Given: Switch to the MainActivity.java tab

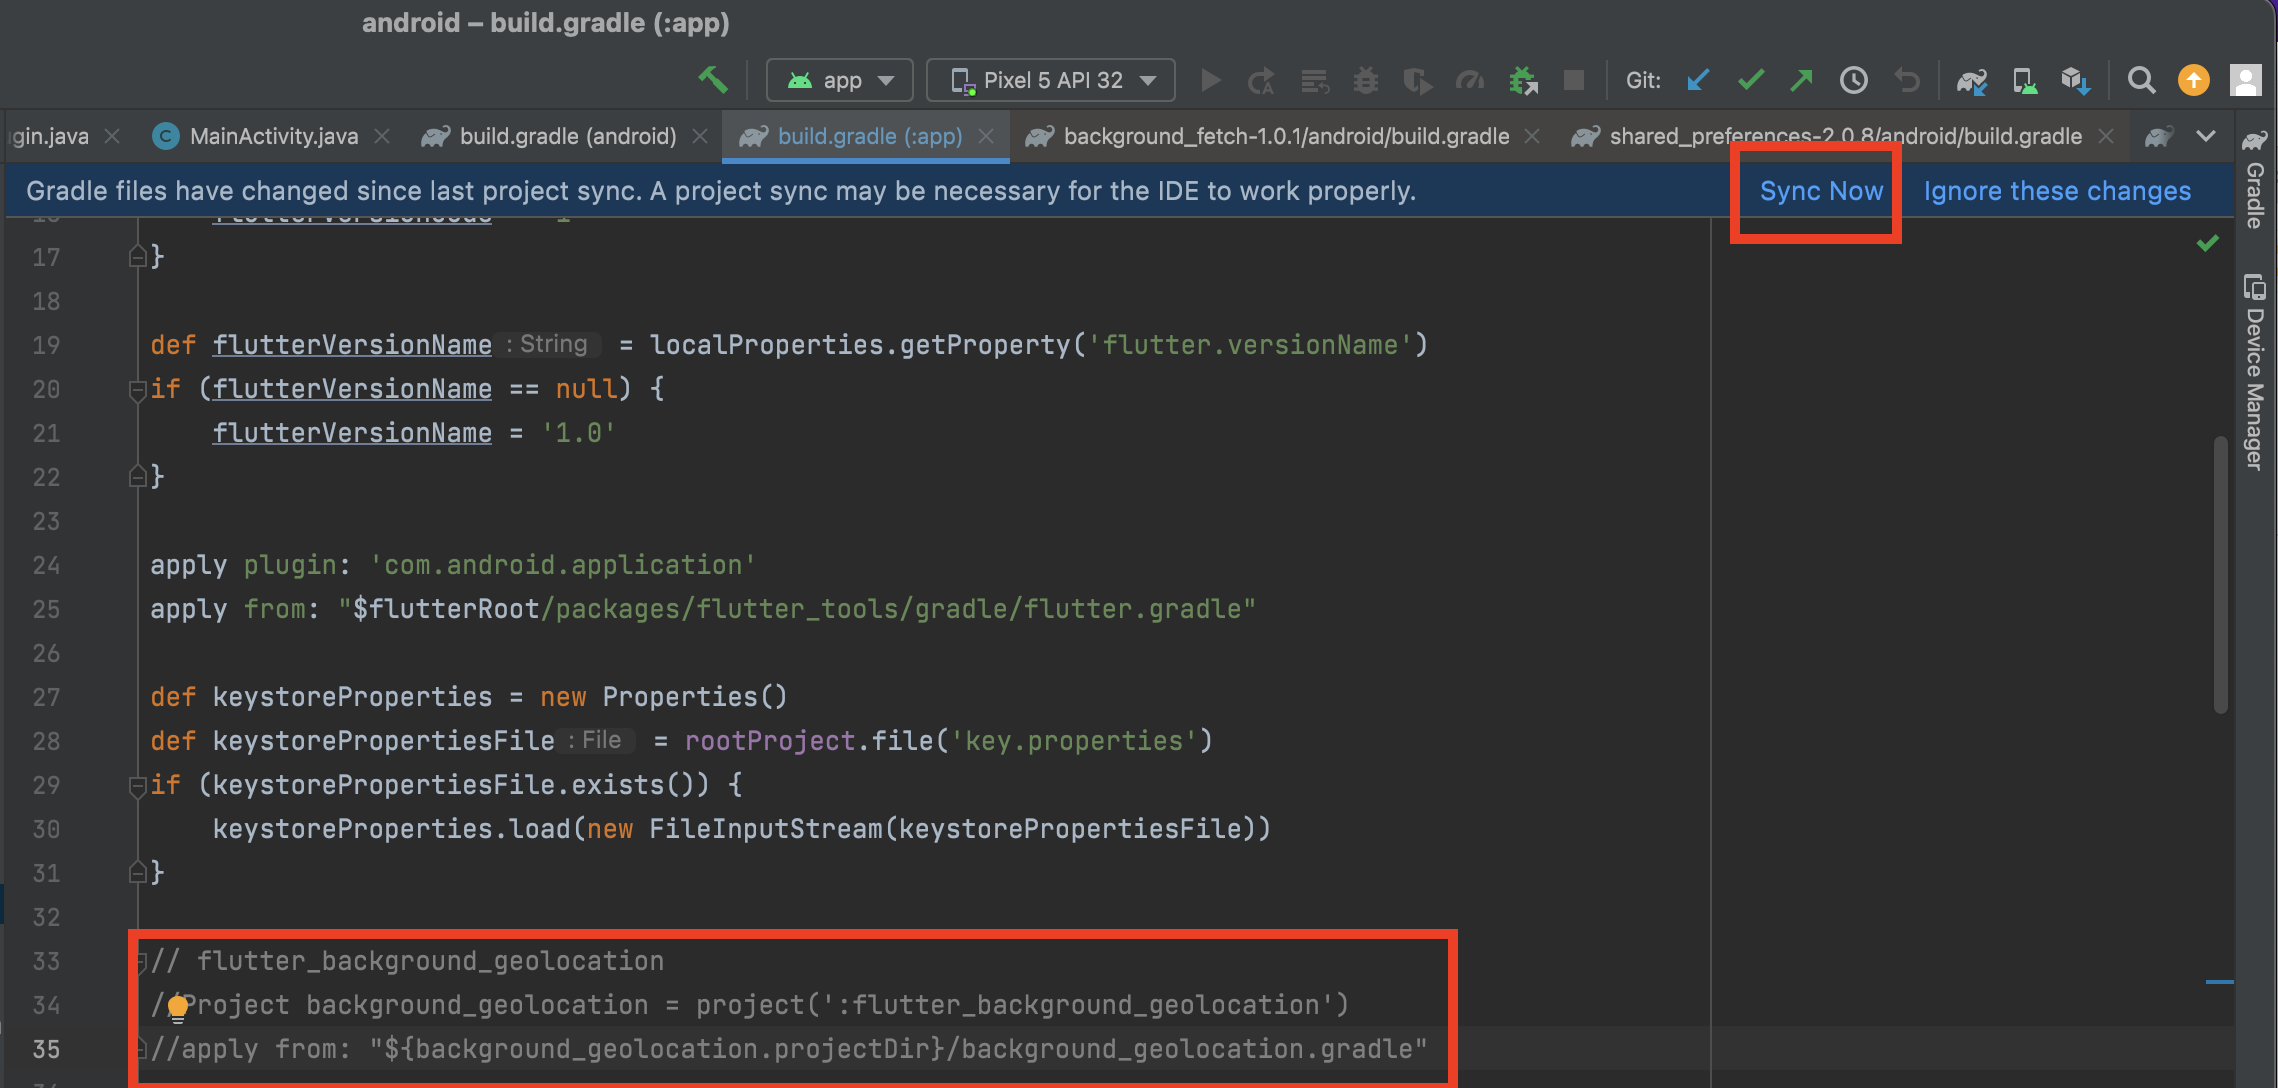Looking at the screenshot, I should [272, 136].
